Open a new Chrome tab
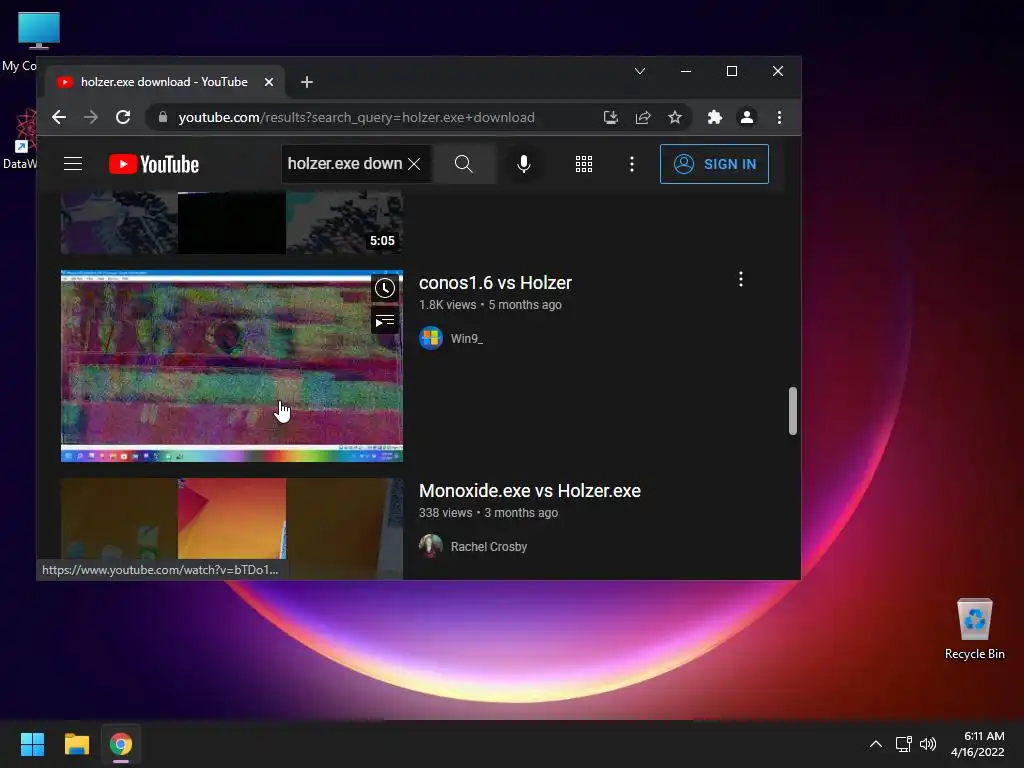 point(307,82)
